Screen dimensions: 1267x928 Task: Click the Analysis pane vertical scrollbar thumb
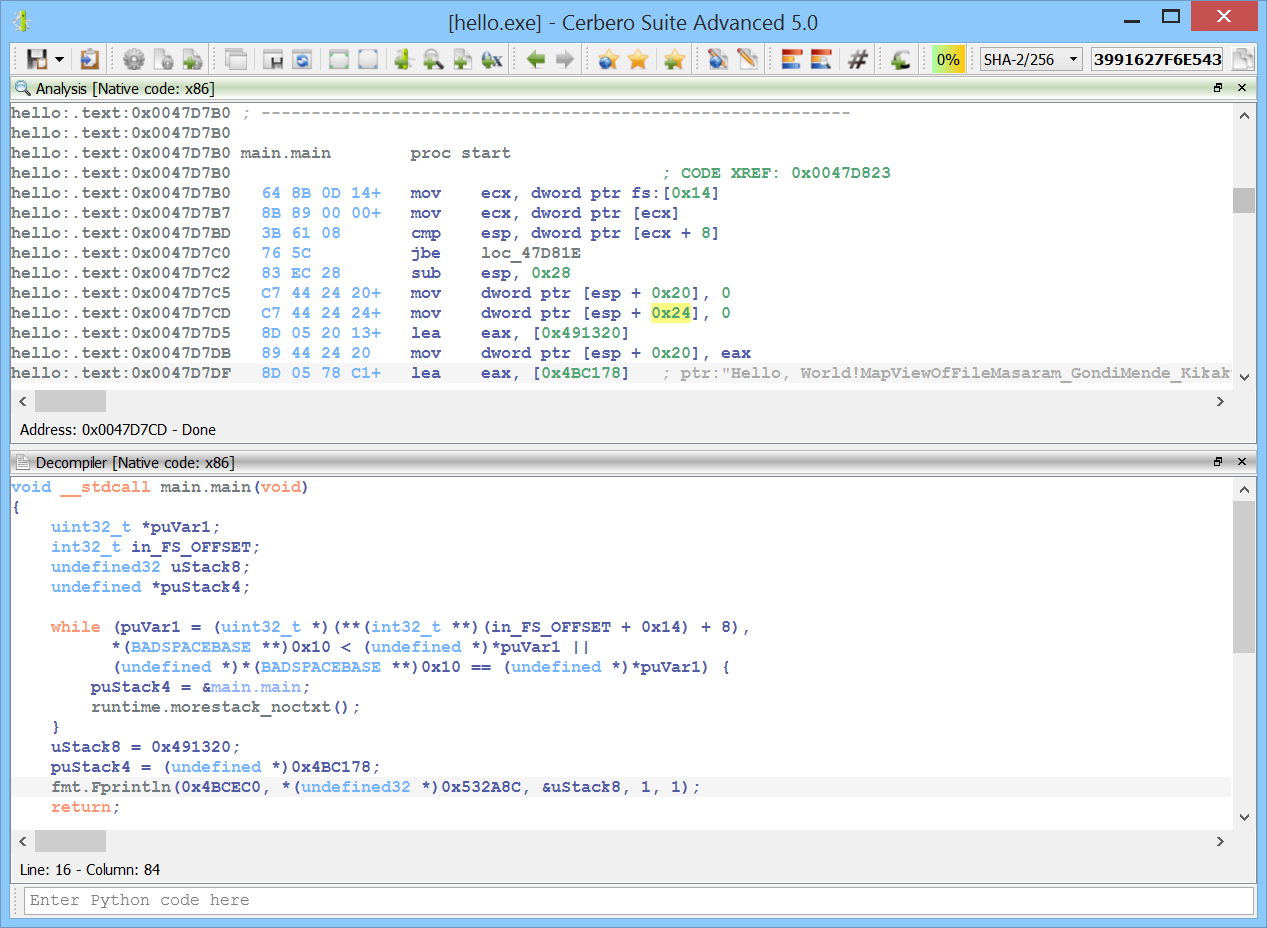point(1244,200)
